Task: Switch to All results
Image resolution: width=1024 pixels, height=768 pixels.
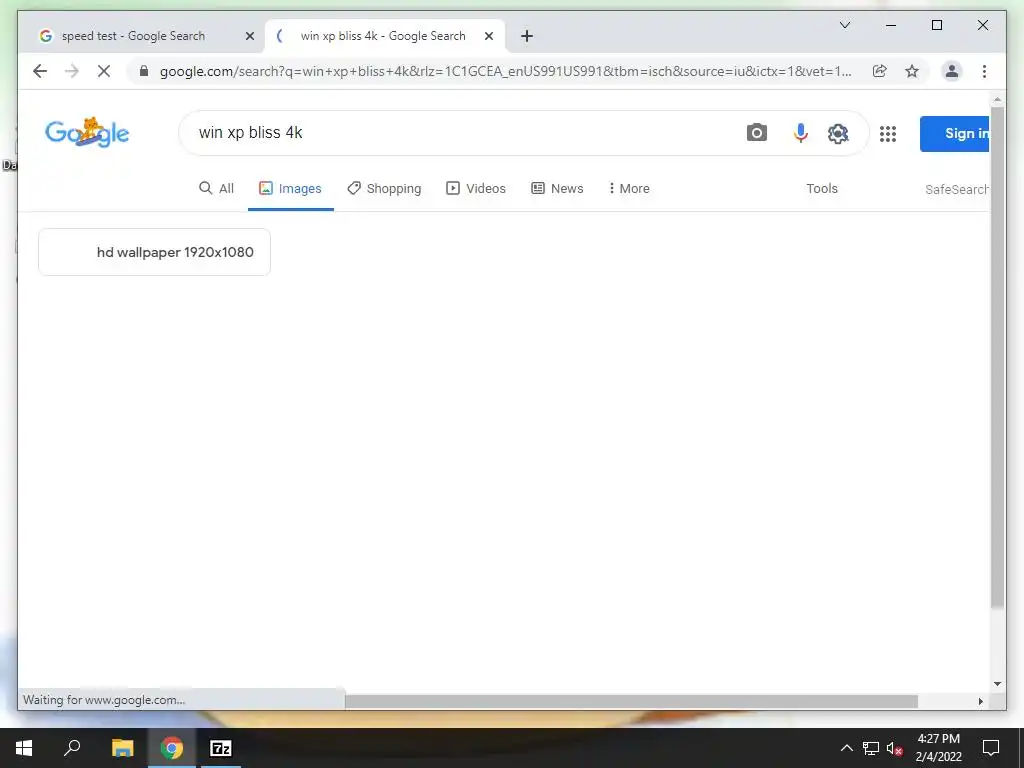Action: [216, 188]
